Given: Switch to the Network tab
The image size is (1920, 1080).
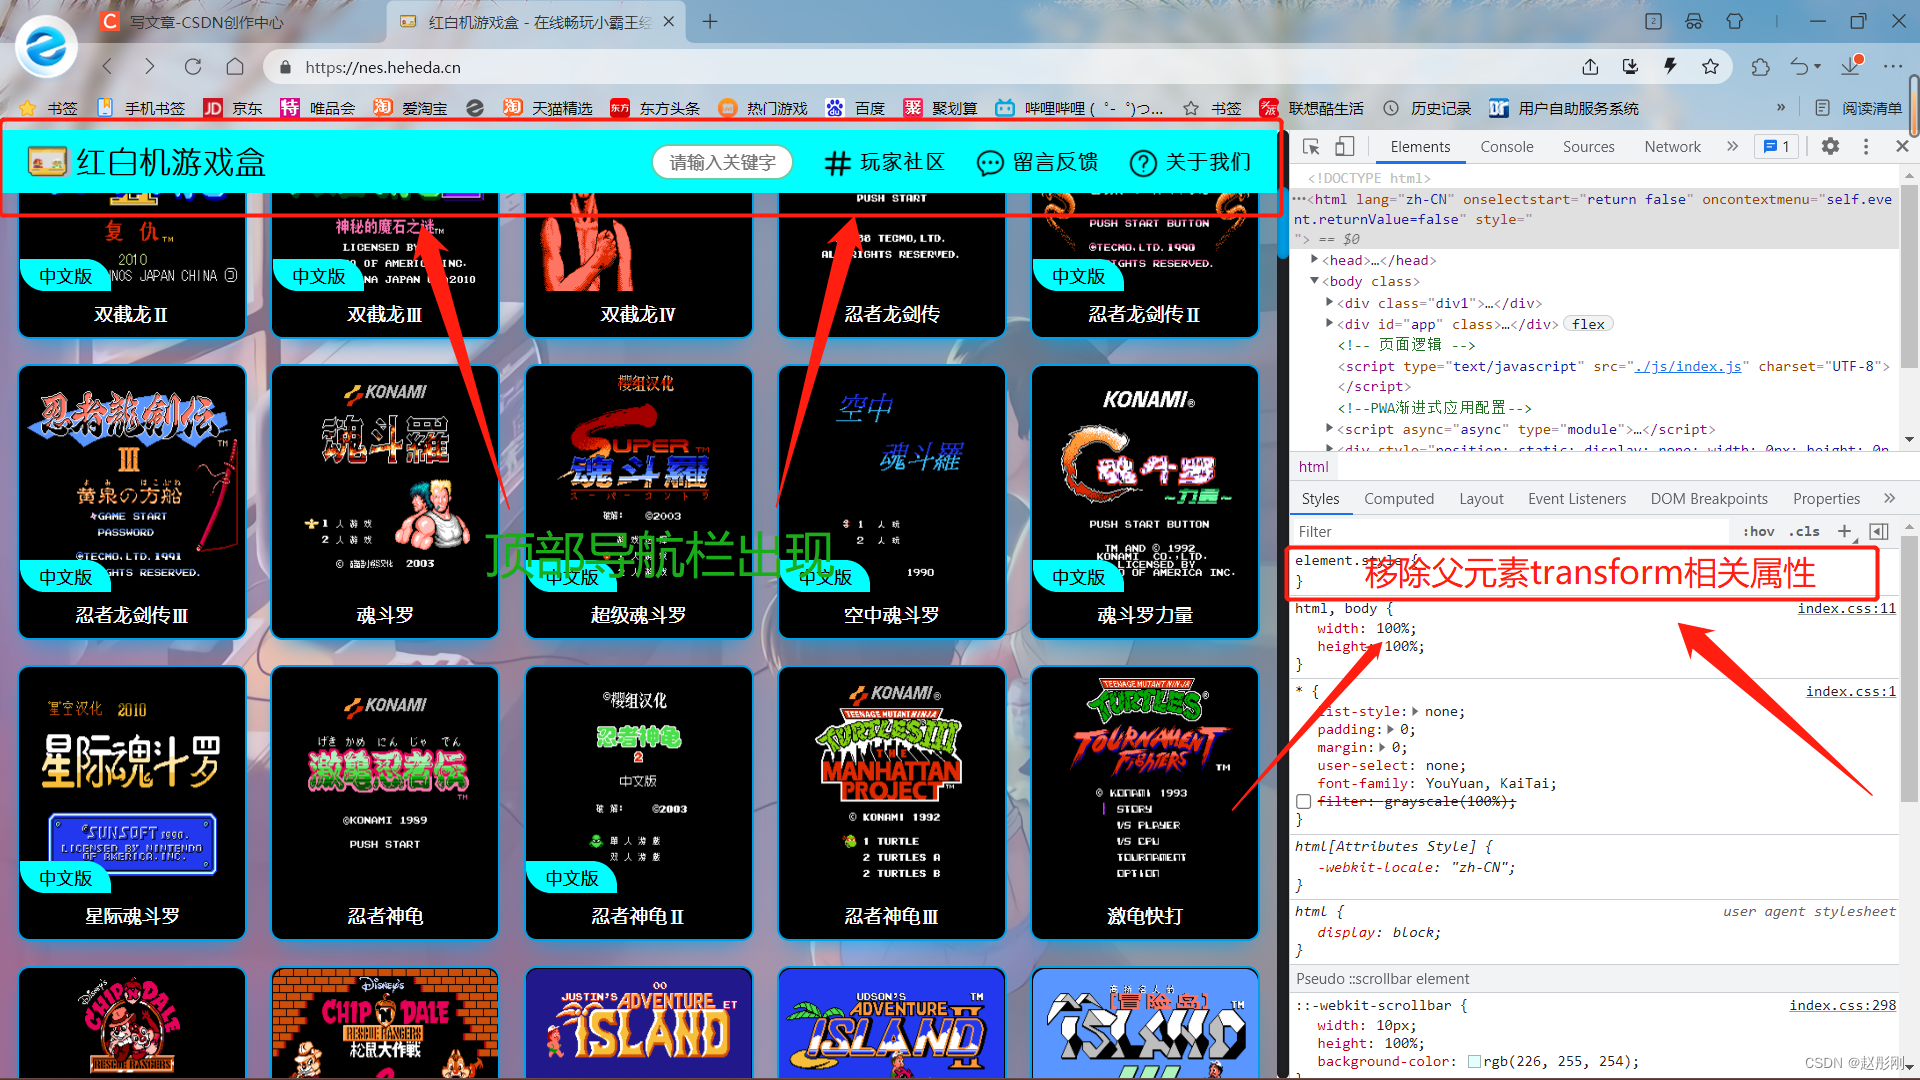Looking at the screenshot, I should (1672, 147).
